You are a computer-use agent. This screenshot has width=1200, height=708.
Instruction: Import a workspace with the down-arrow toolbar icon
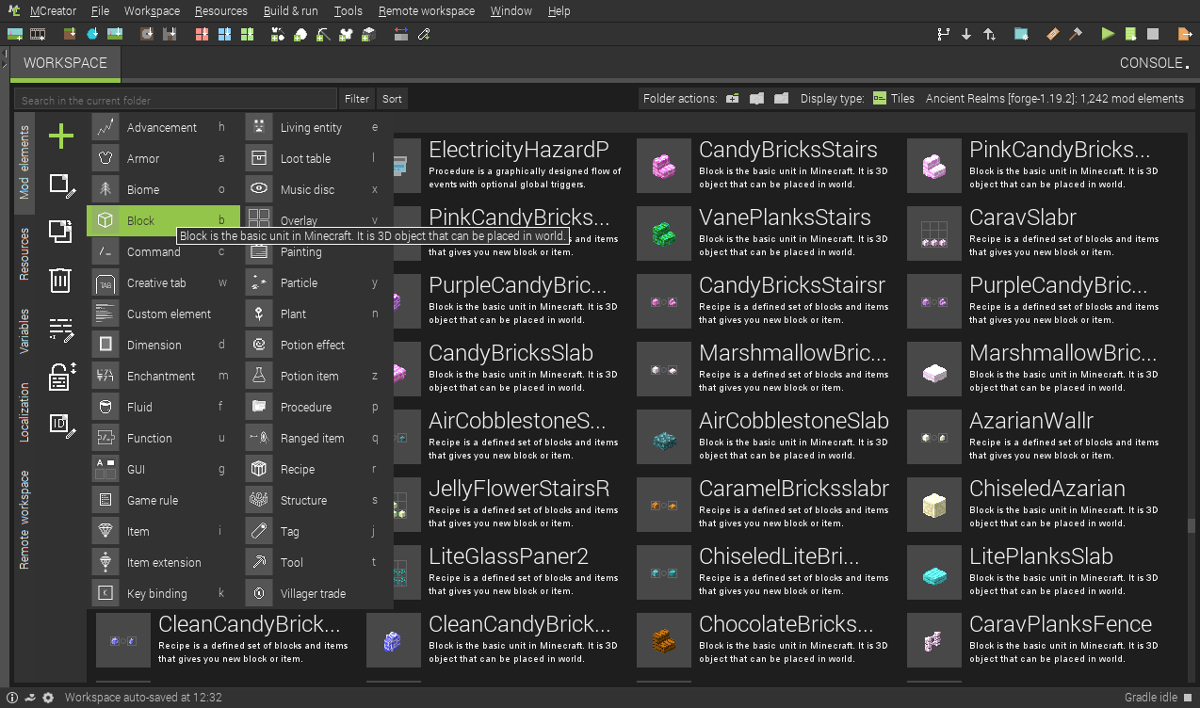point(966,34)
